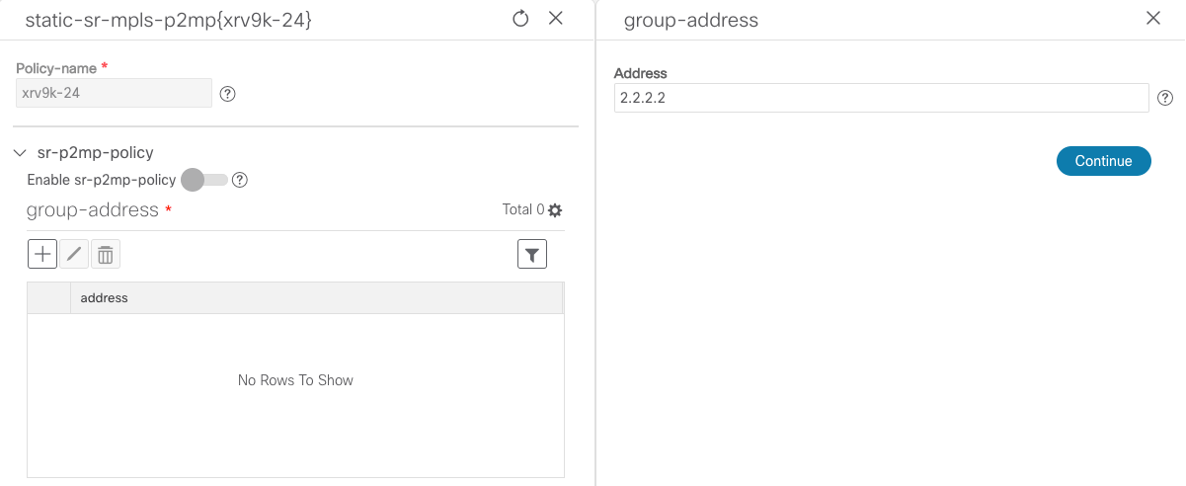Sort by the address column header
The image size is (1186, 486).
(x=104, y=298)
